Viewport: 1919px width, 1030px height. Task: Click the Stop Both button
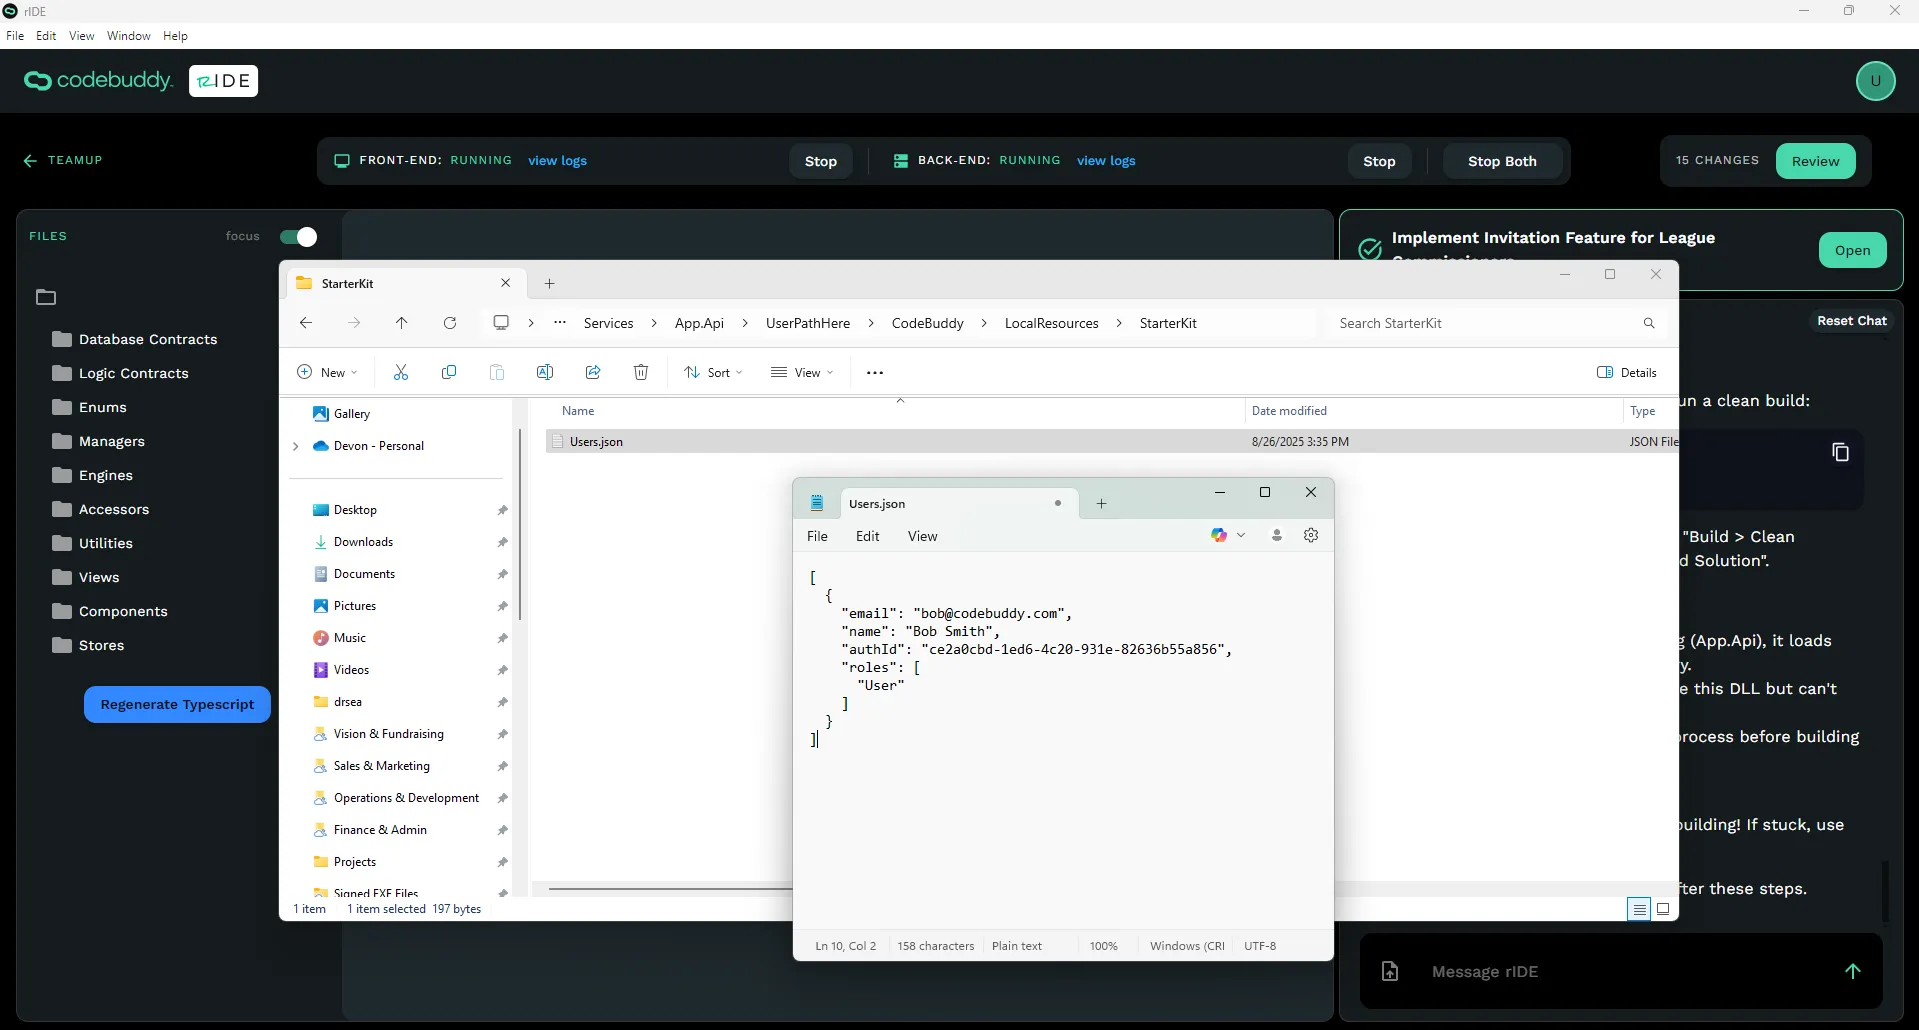tap(1502, 161)
